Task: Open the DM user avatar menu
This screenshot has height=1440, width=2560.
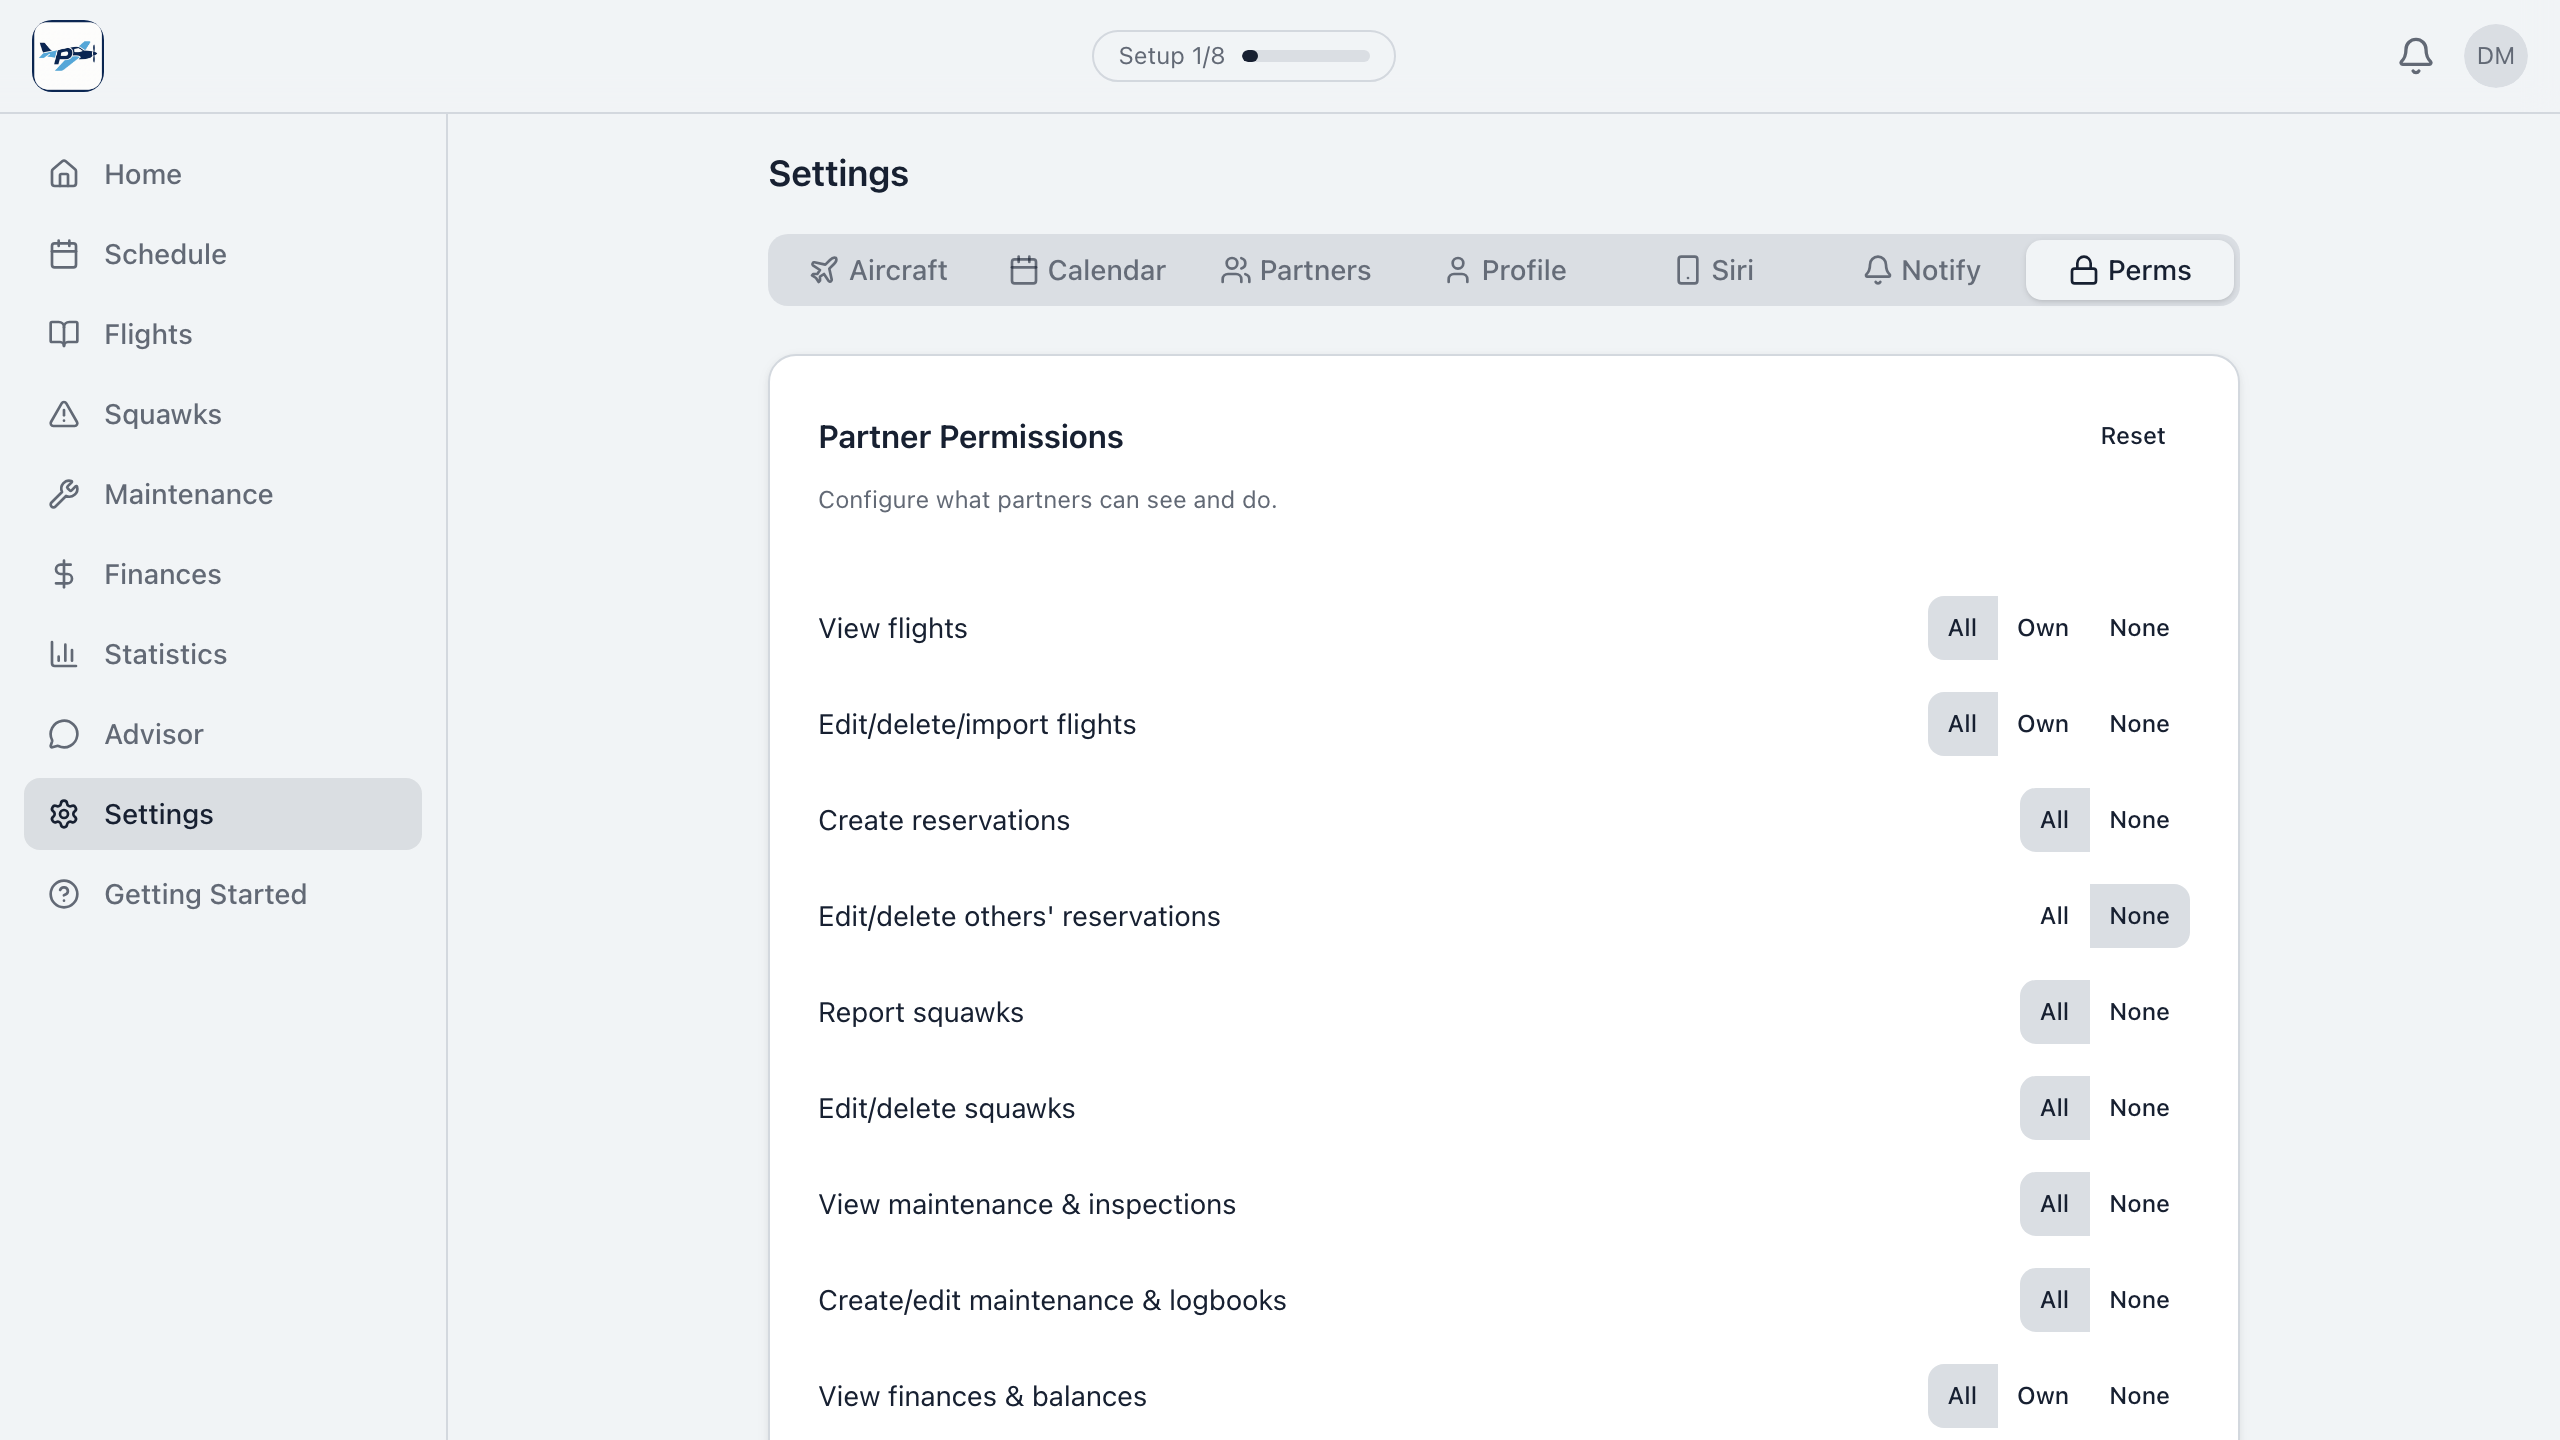Action: 2495,56
